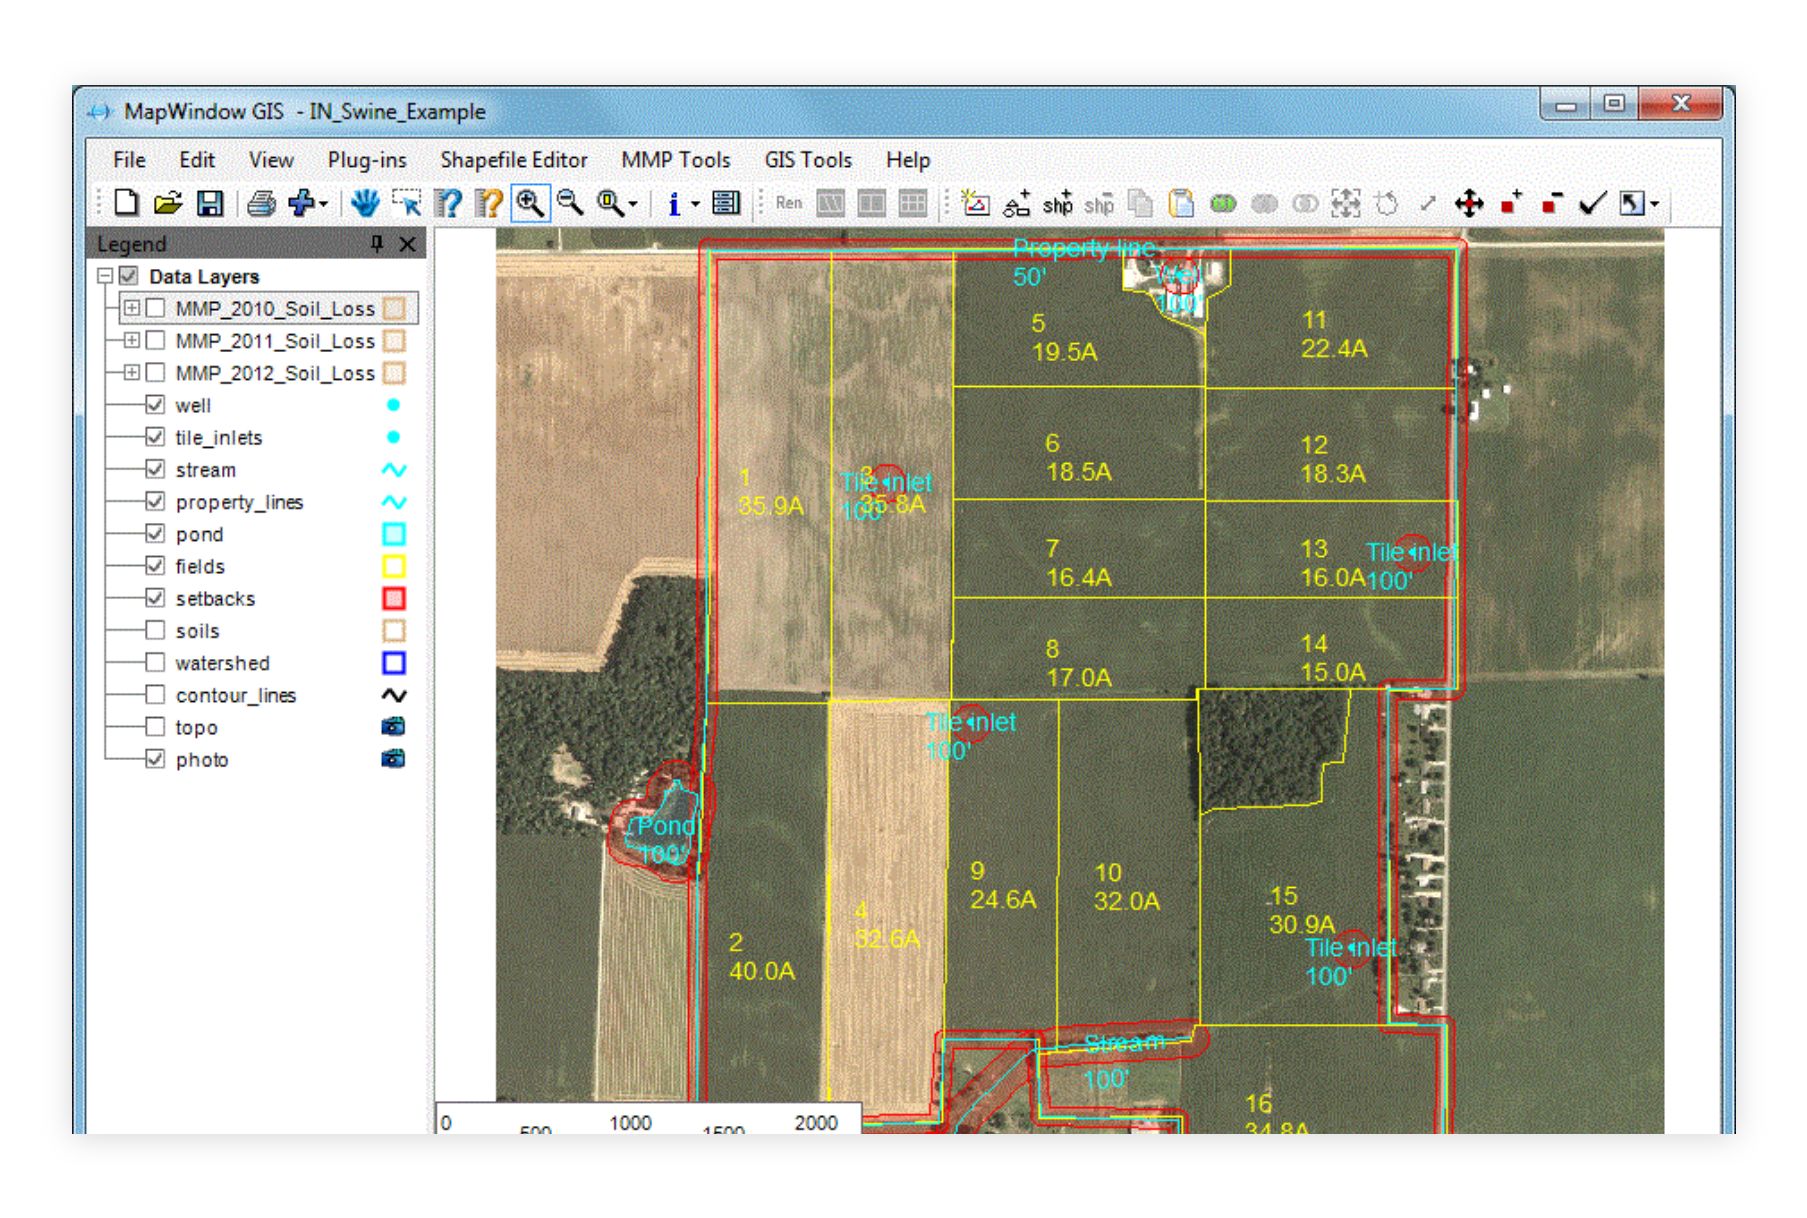Open the MMP Tools menu
The image size is (1807, 1218).
tap(676, 160)
